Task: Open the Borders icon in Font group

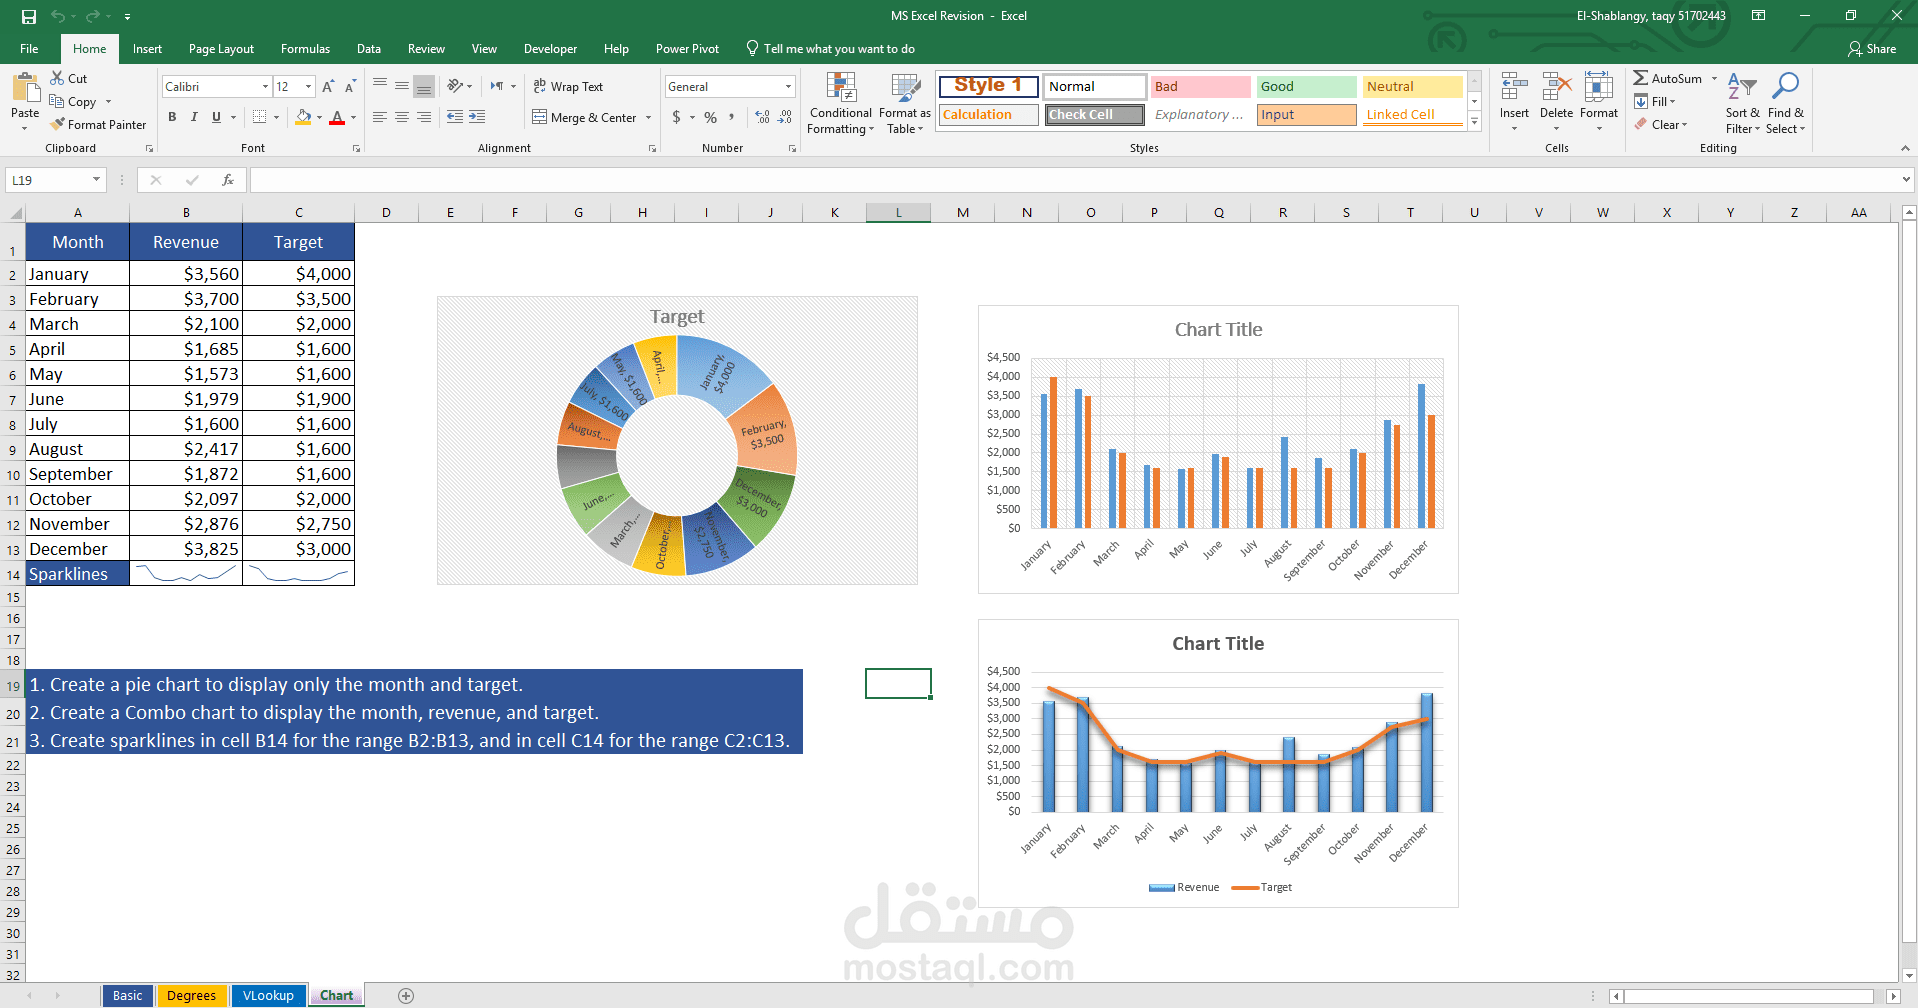Action: [259, 117]
